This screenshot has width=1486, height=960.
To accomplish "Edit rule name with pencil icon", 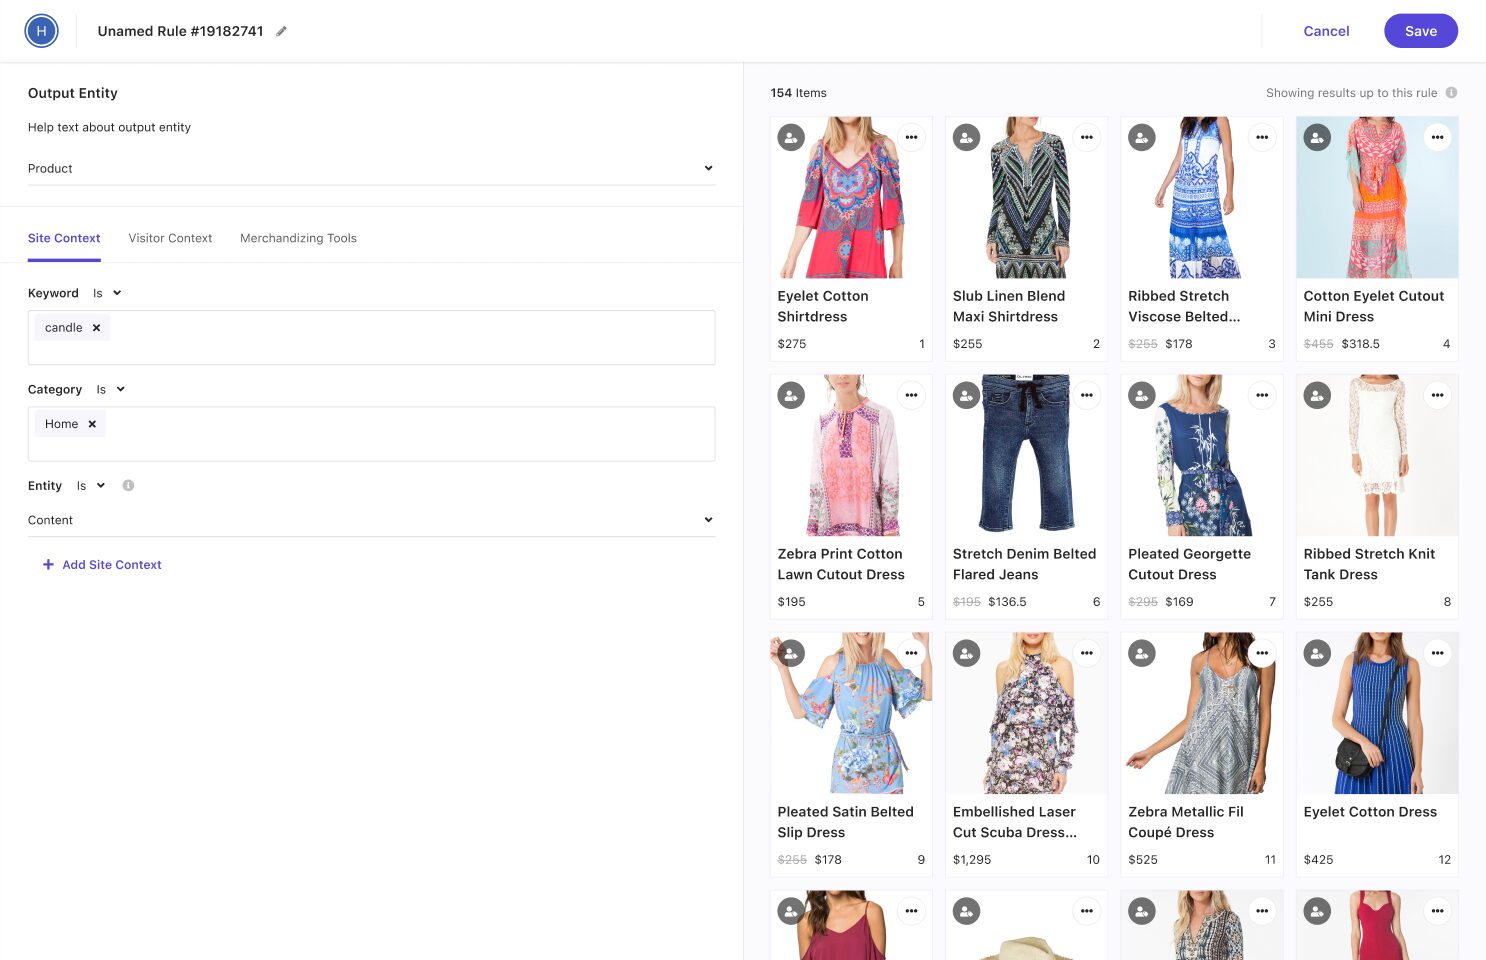I will (281, 31).
